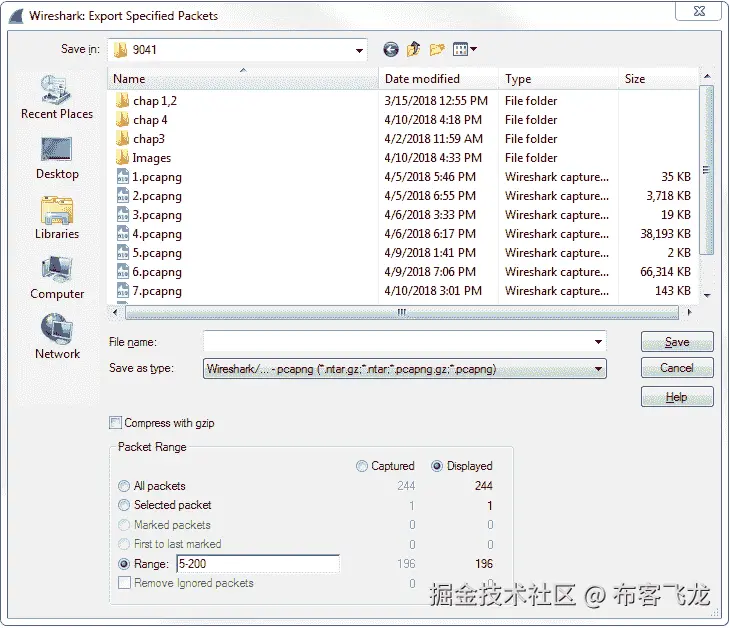This screenshot has height=628, width=730.
Task: Select the Captured radio button
Action: [362, 466]
